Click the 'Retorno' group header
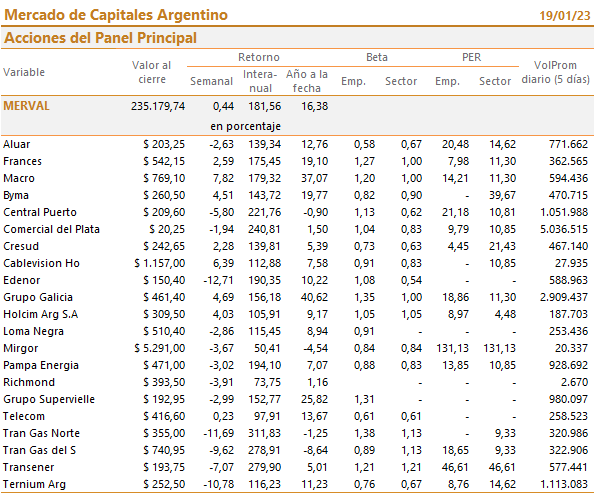594x493 pixels. (x=259, y=57)
